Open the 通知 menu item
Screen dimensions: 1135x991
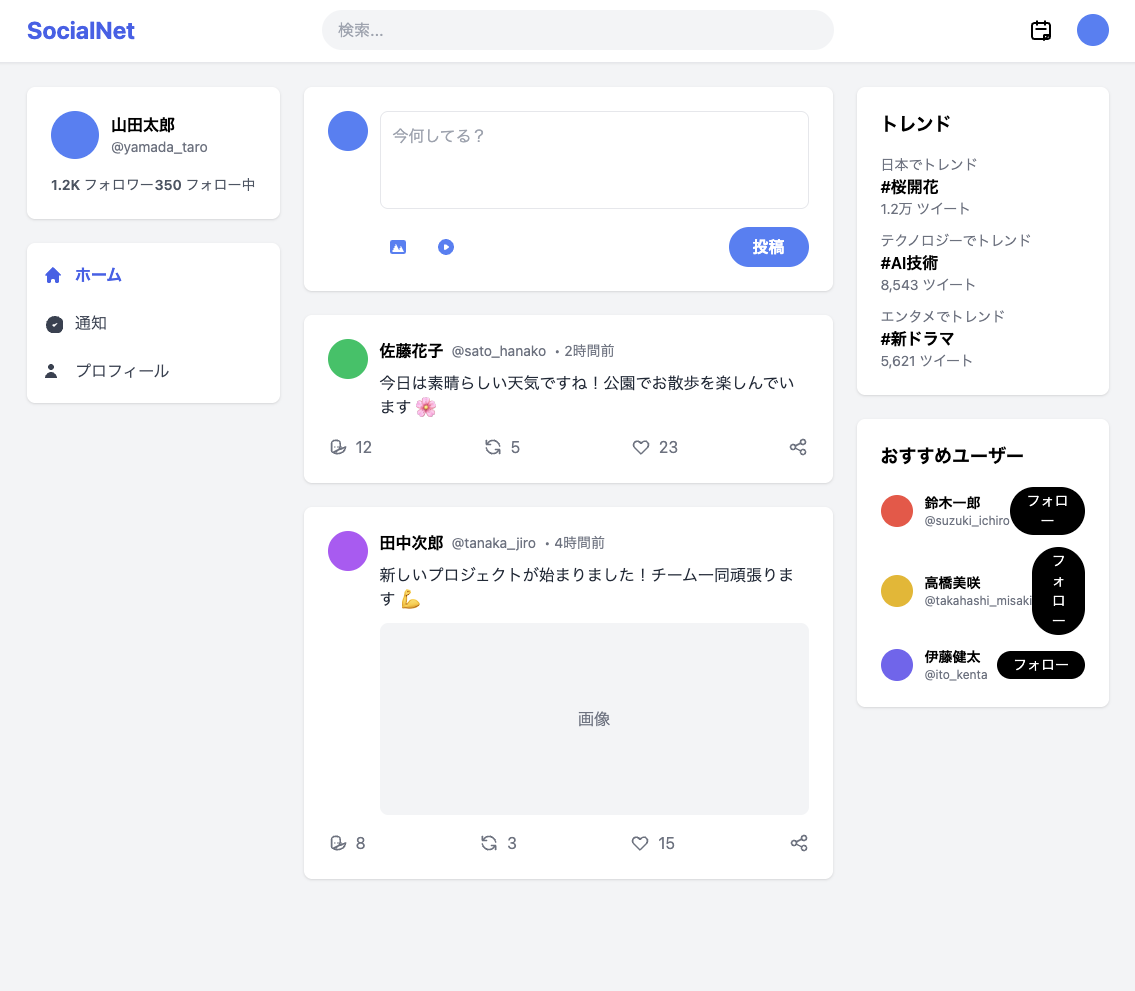pyautogui.click(x=153, y=324)
